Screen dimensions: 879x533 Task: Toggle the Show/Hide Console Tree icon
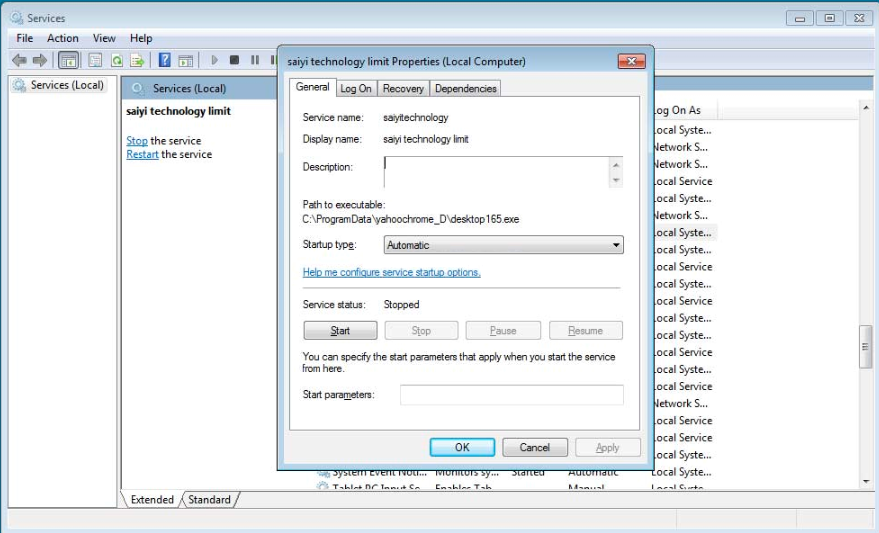pos(68,60)
